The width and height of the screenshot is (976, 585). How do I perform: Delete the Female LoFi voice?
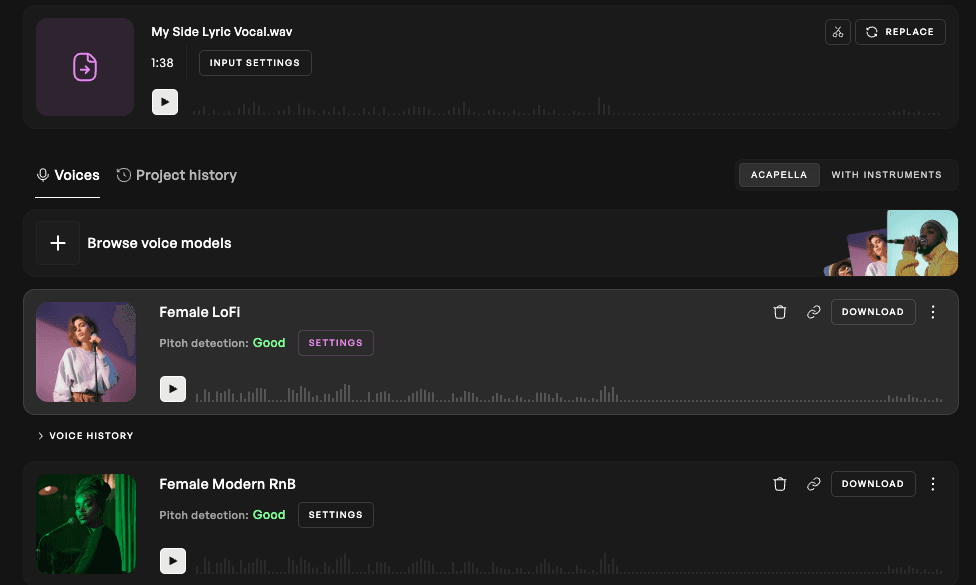pyautogui.click(x=779, y=312)
